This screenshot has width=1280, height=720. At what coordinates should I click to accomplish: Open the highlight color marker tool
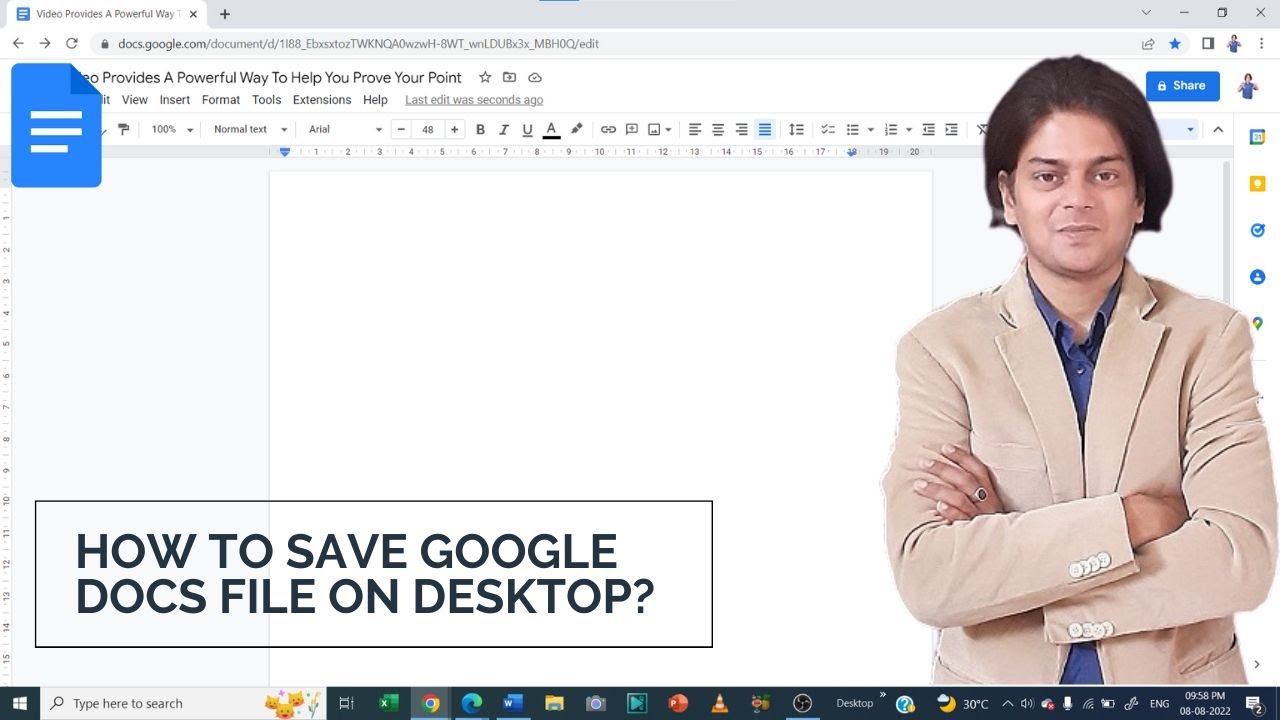(x=576, y=129)
